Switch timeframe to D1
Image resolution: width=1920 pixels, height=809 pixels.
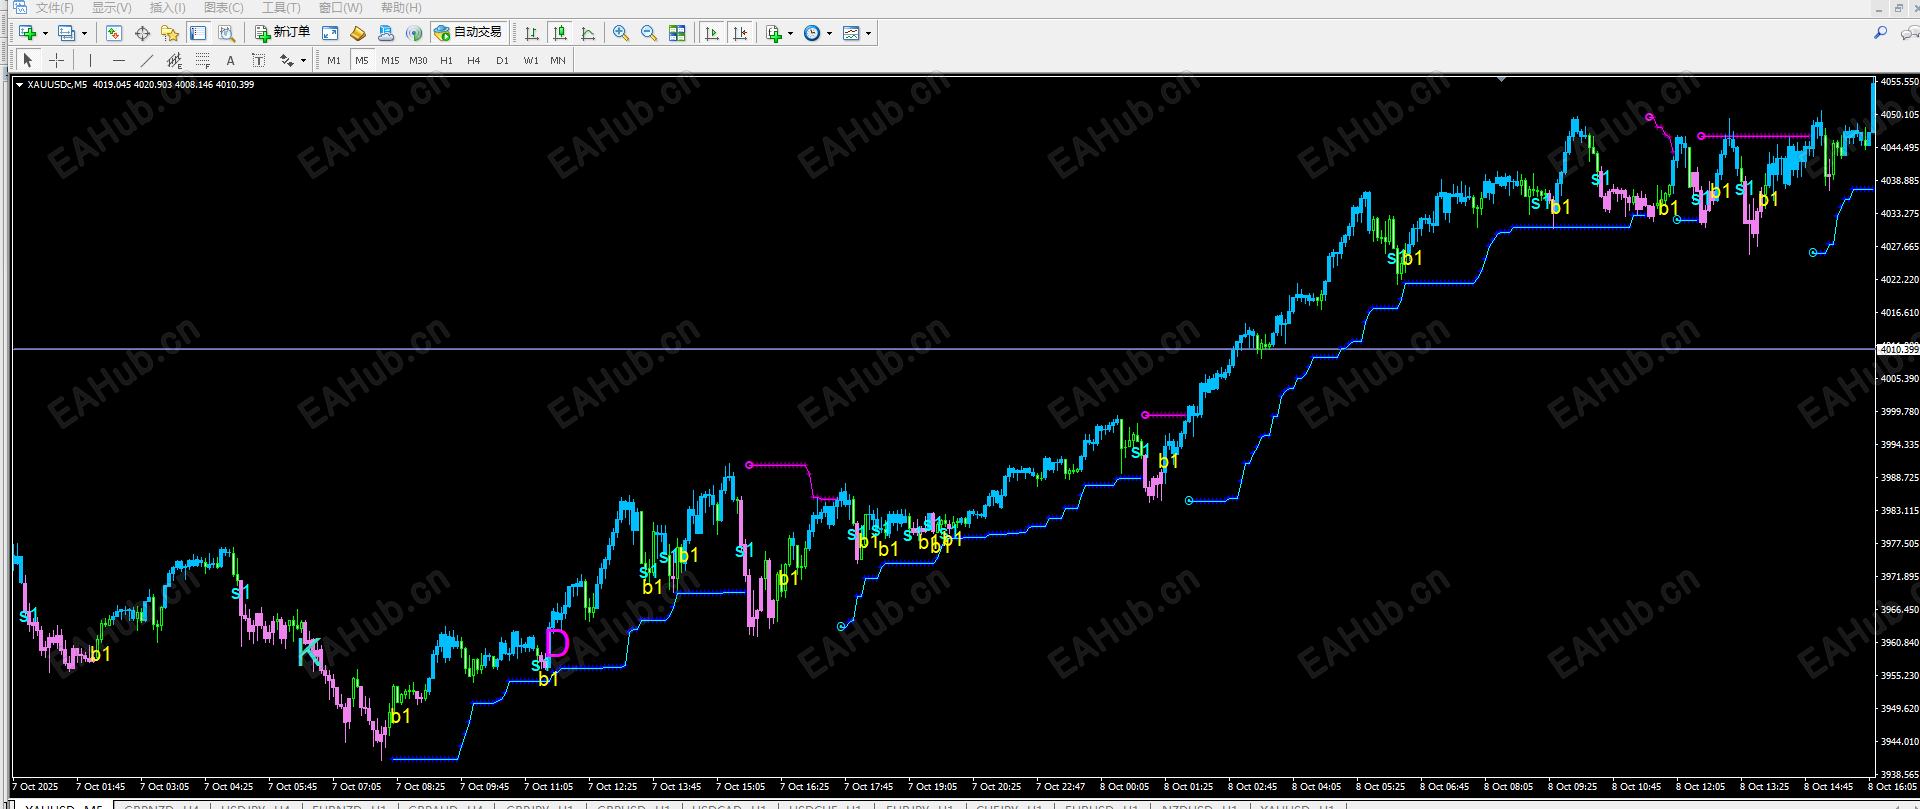point(502,61)
